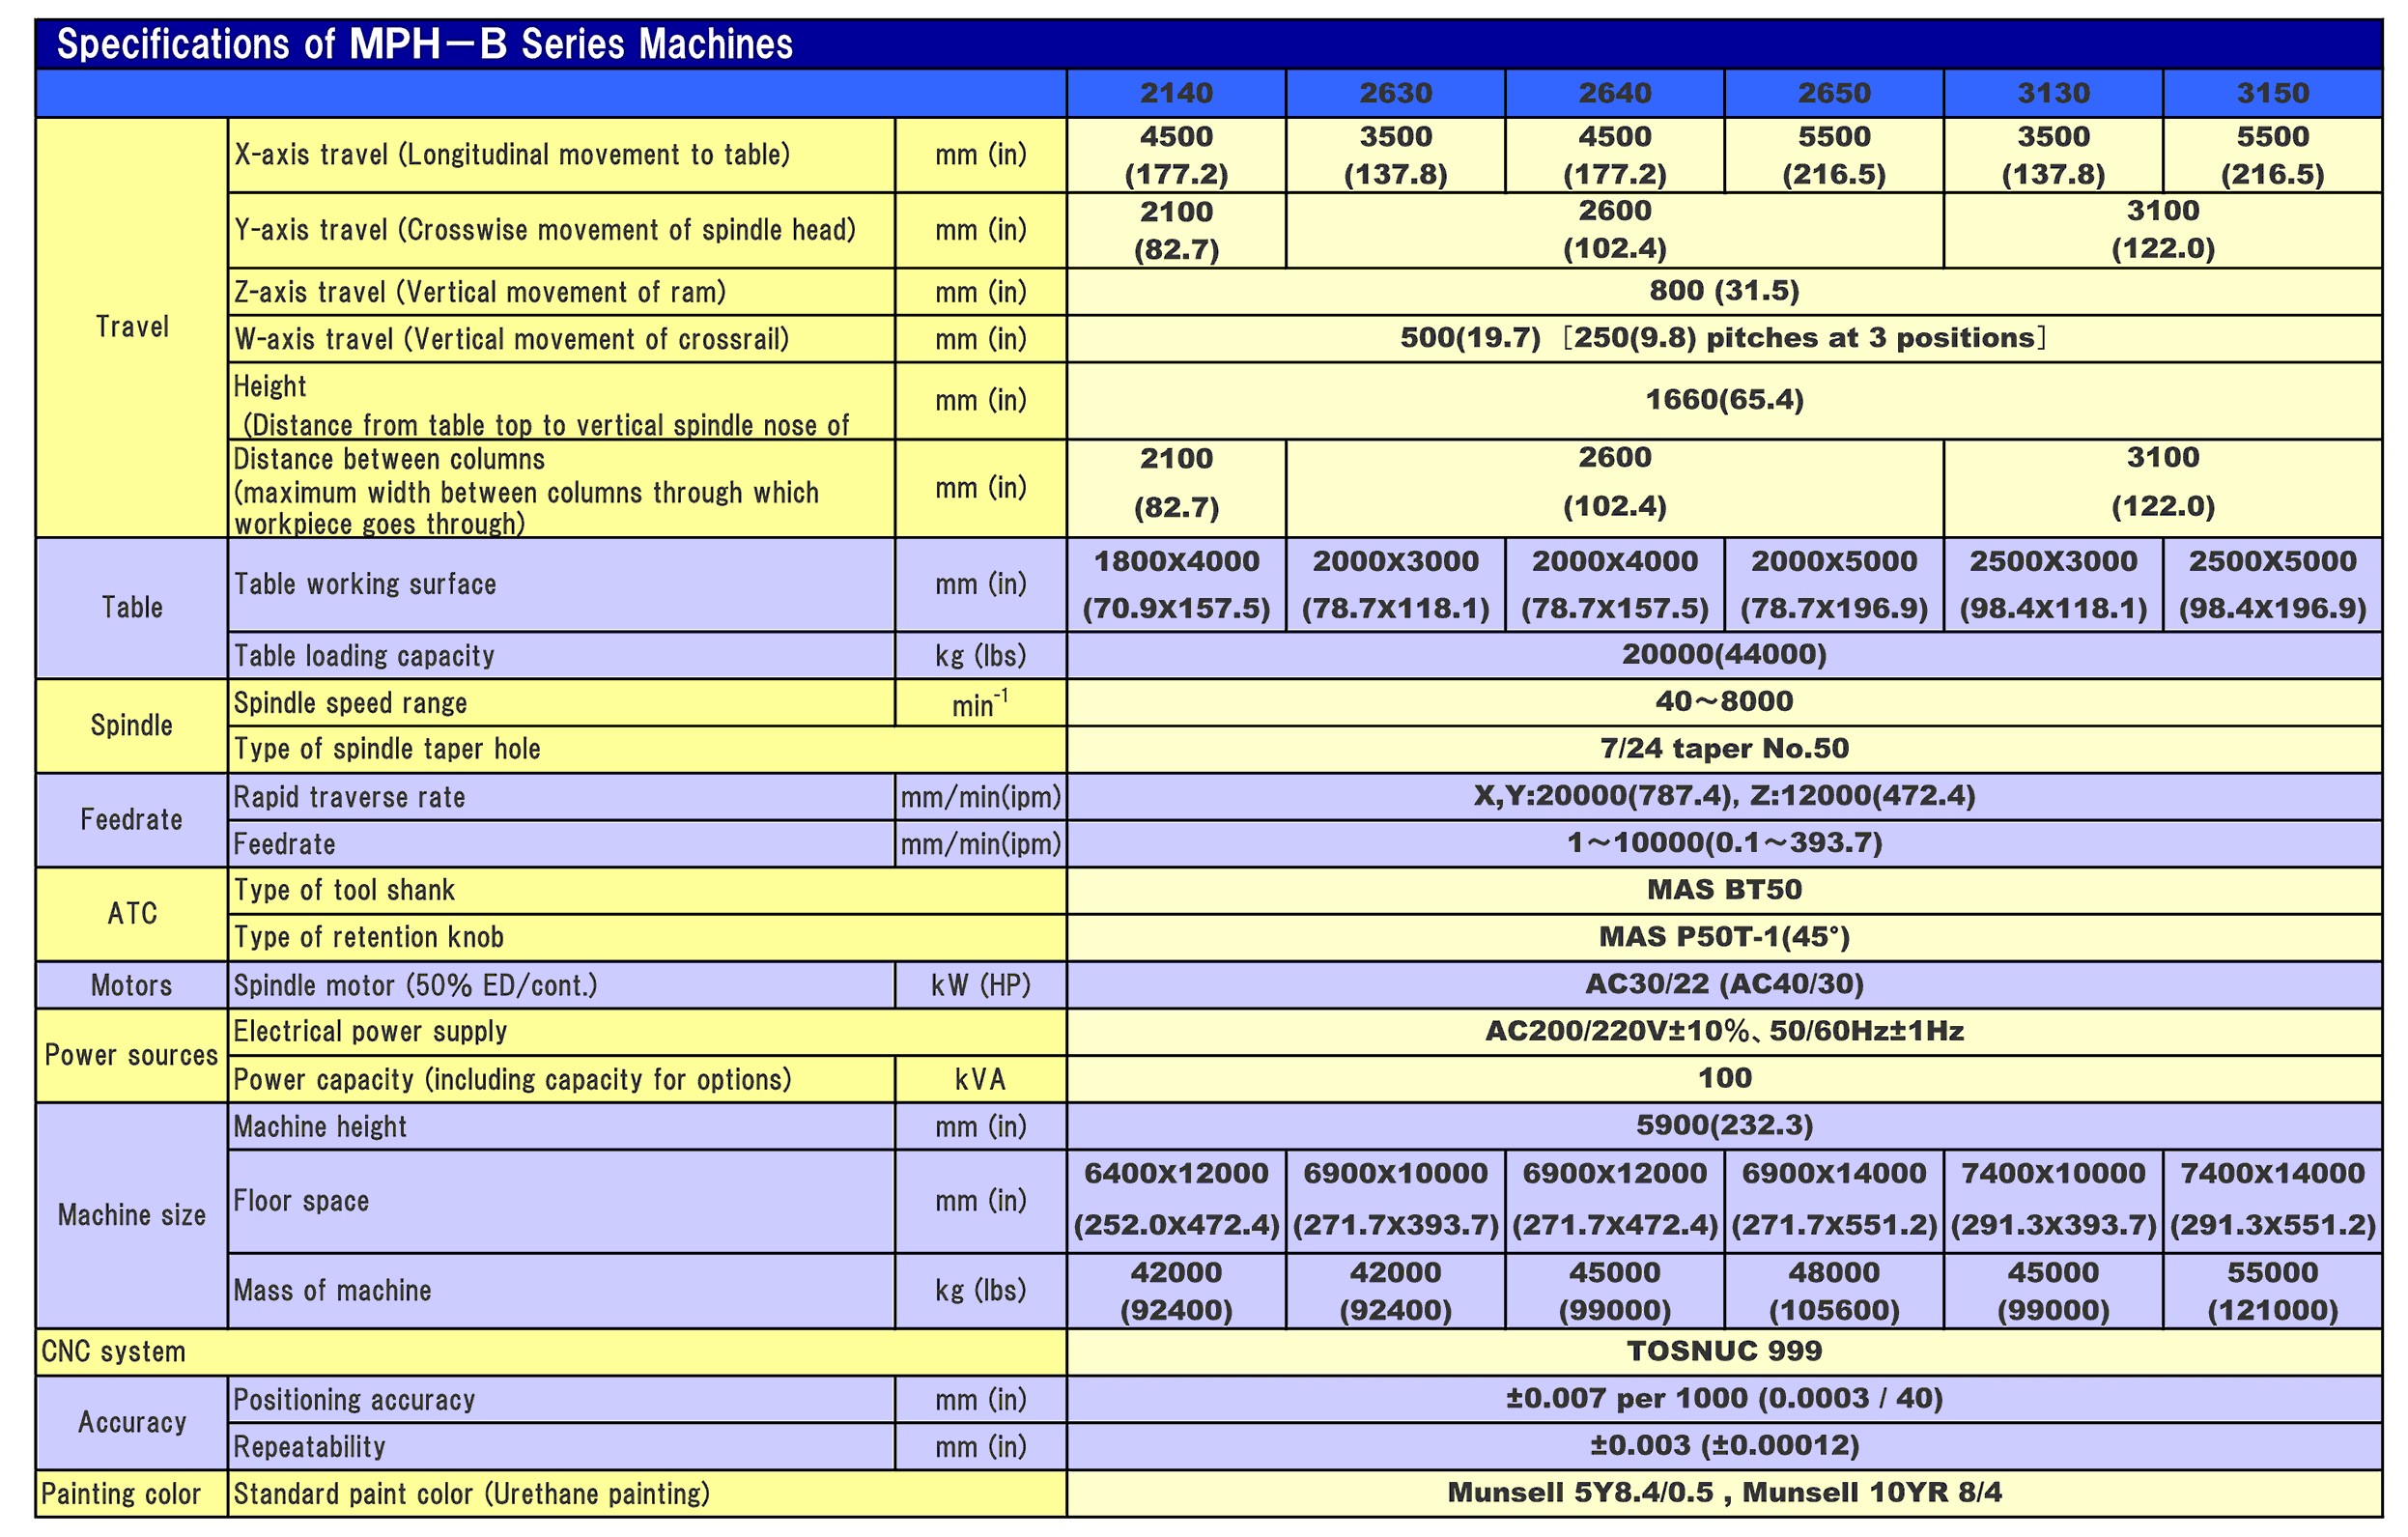Screen dimensions: 2408x1537
Task: Click the 3130 model column header
Action: [2053, 93]
